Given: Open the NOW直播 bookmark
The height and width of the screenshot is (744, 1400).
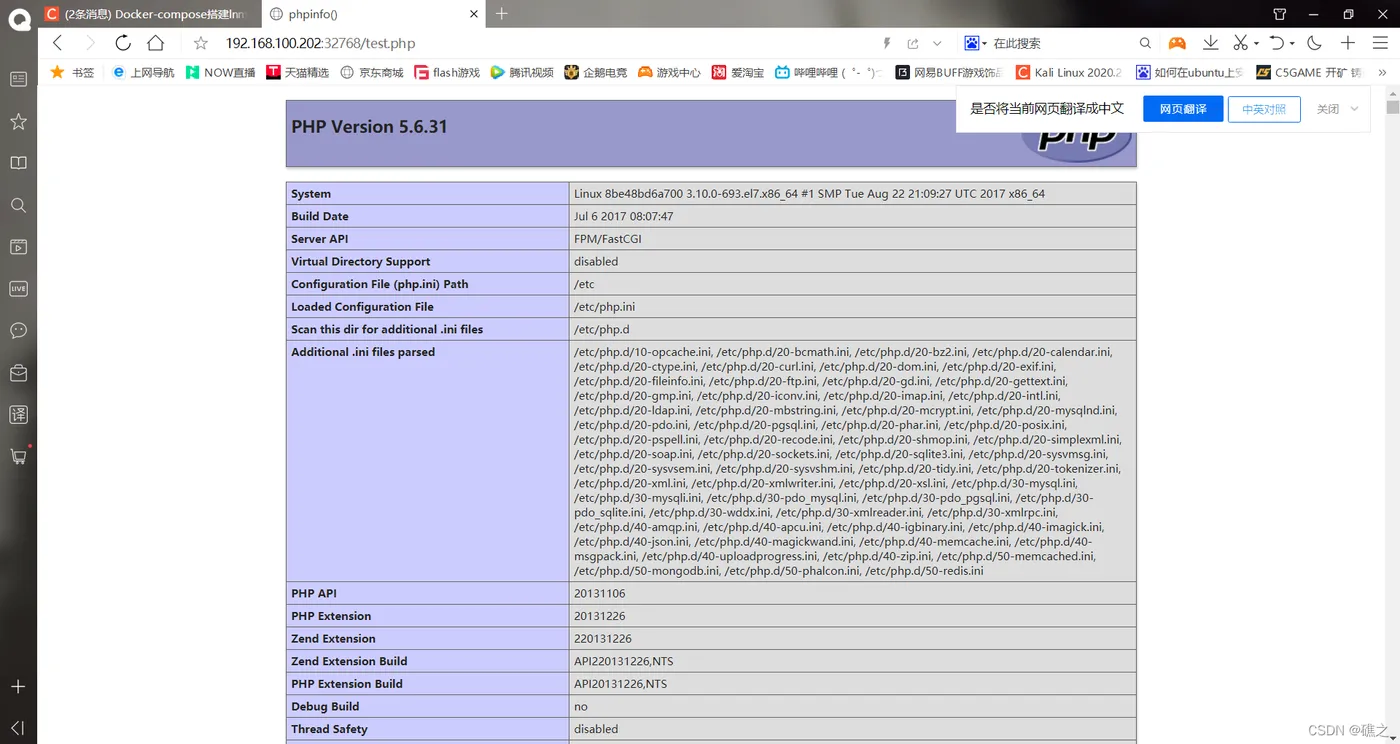Looking at the screenshot, I should coord(220,72).
